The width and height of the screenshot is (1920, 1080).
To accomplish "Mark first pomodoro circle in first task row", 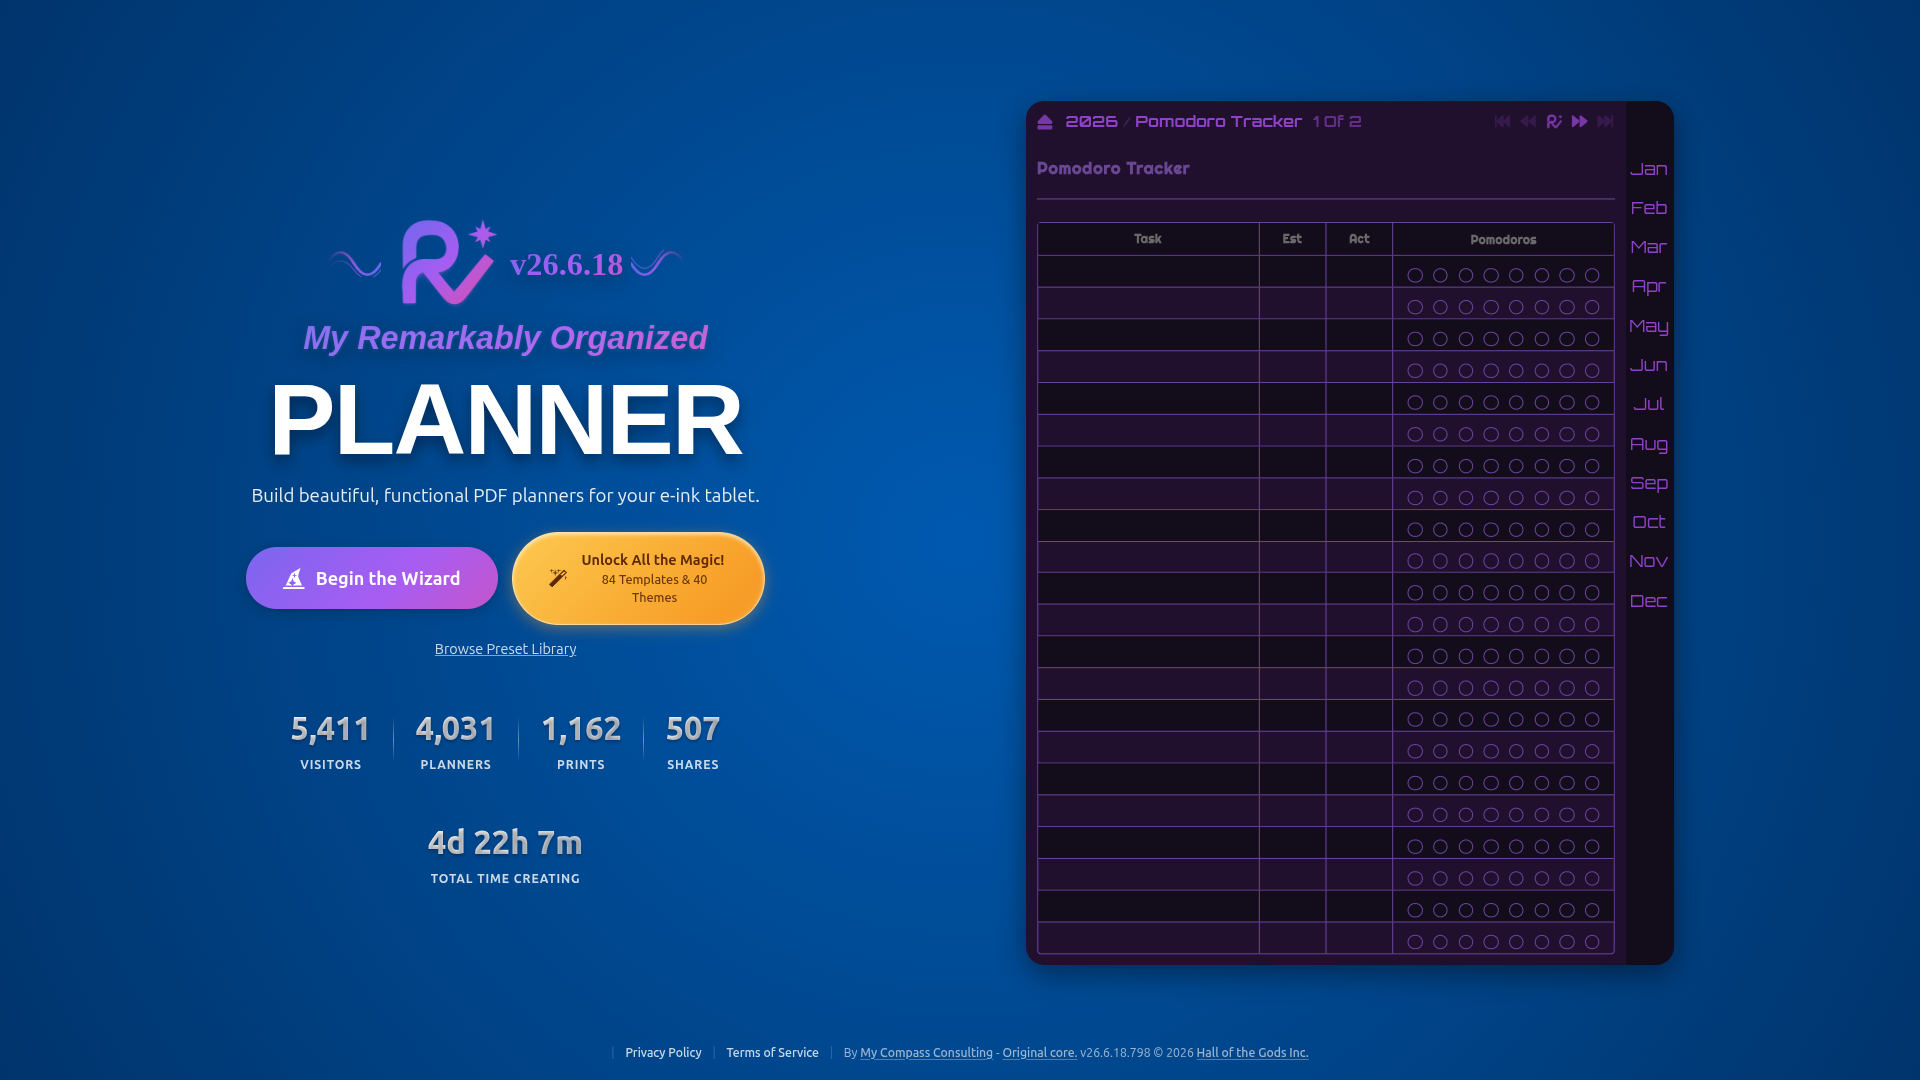I will [x=1415, y=275].
